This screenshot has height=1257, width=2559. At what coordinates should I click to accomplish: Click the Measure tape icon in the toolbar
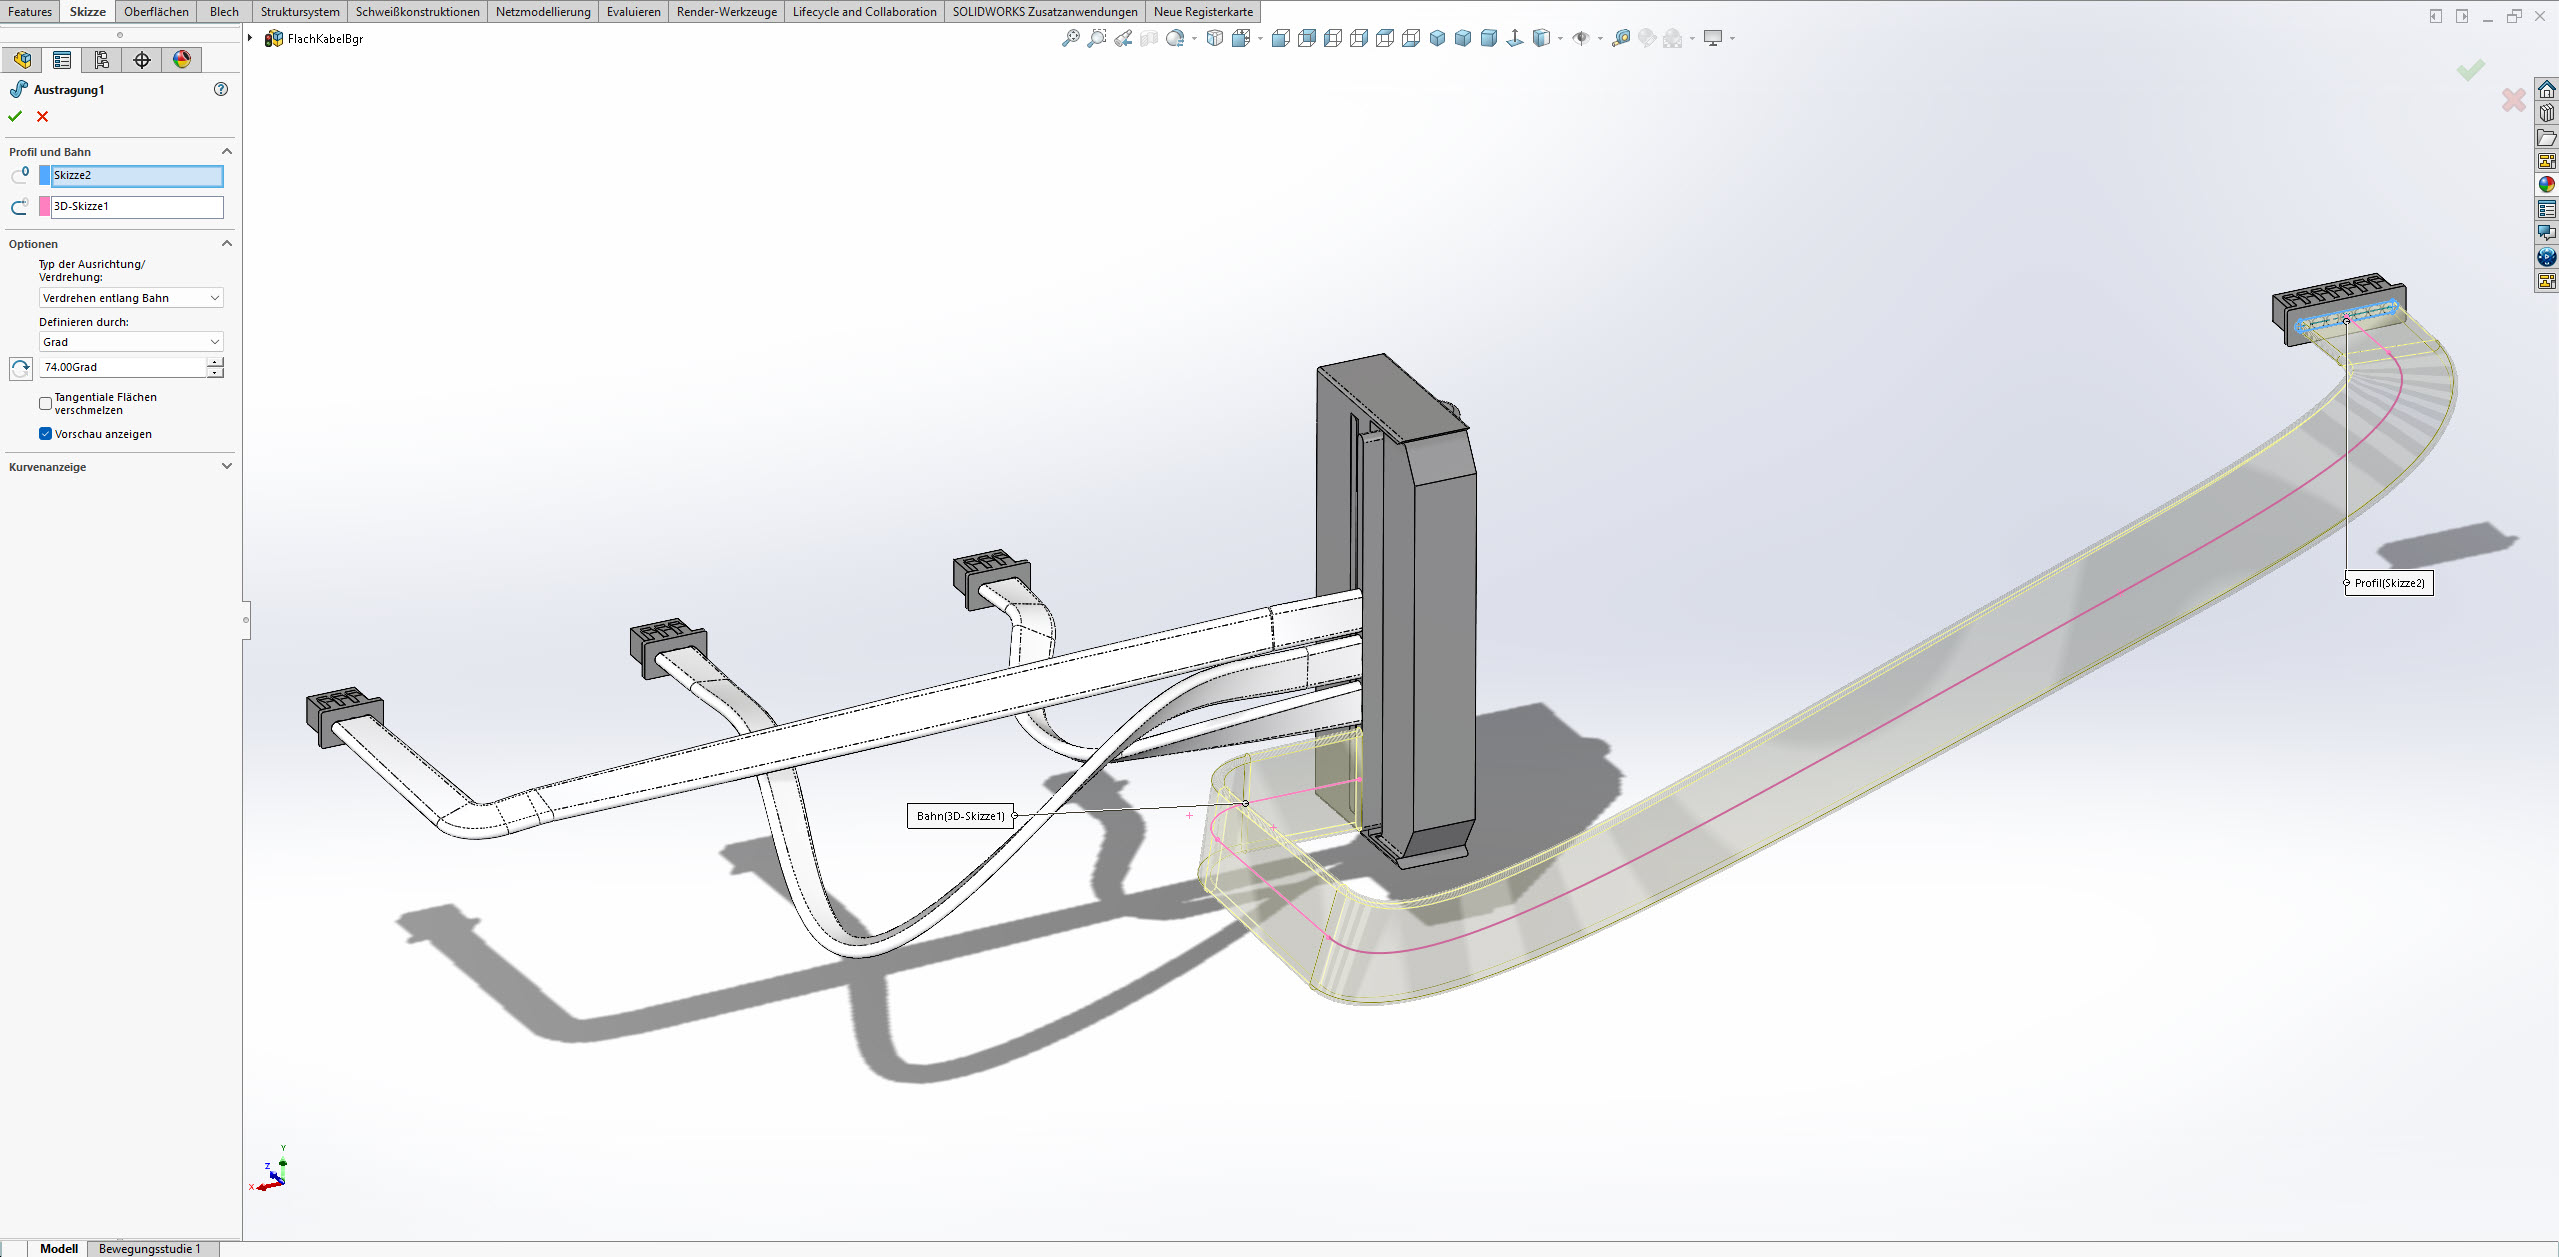pos(1621,38)
